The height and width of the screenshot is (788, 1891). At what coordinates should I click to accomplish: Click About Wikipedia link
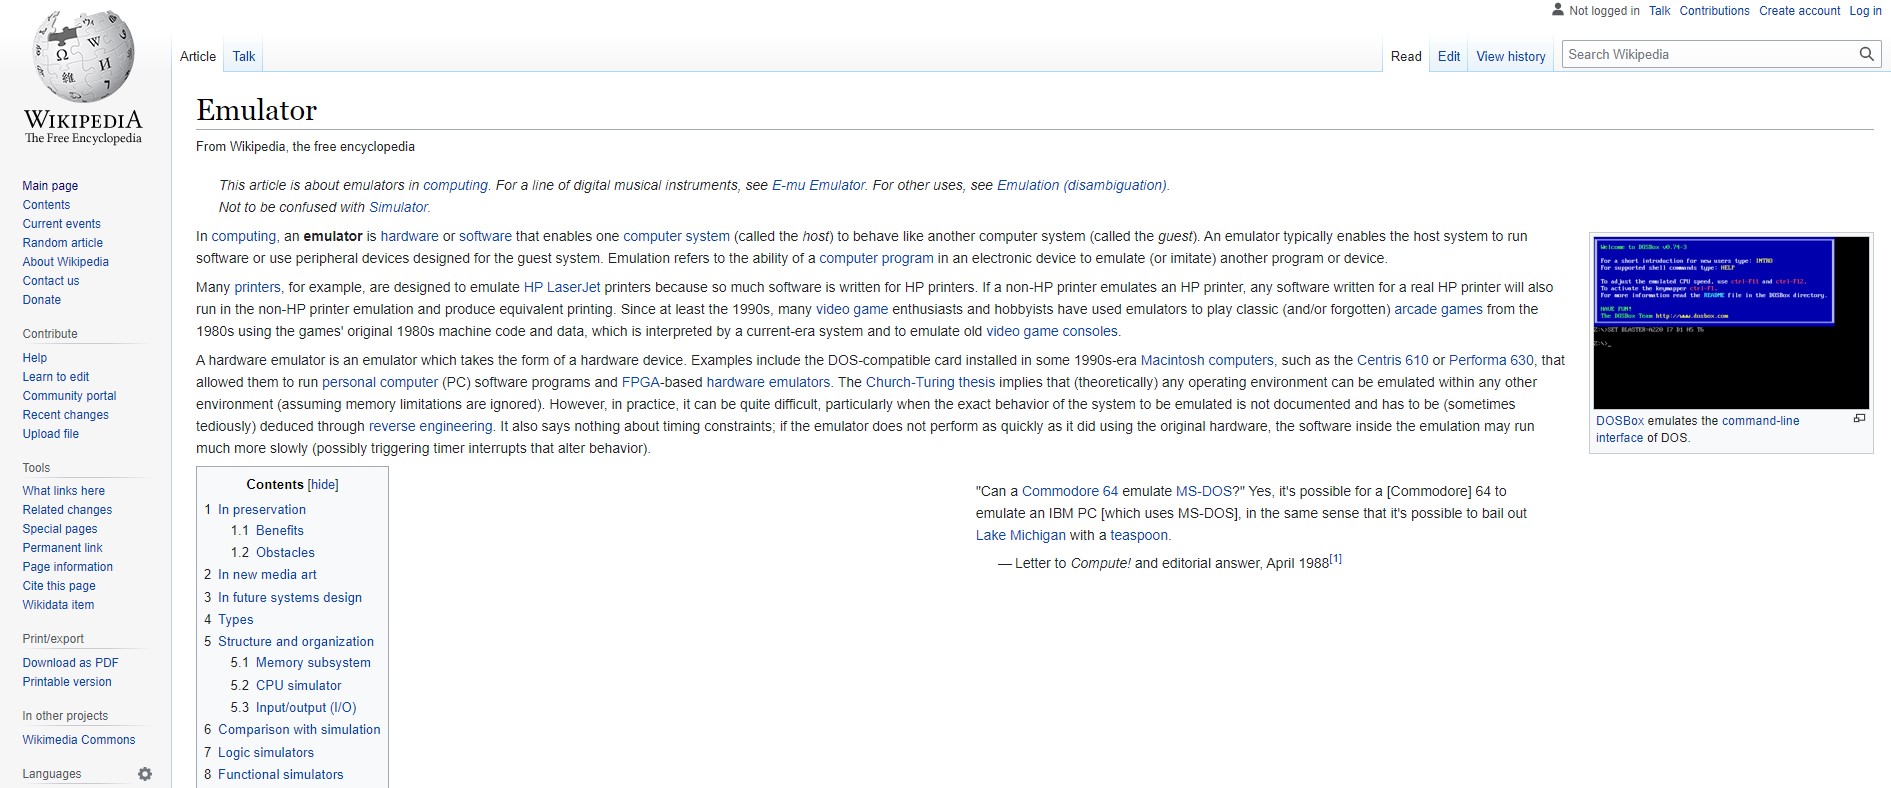click(x=66, y=262)
